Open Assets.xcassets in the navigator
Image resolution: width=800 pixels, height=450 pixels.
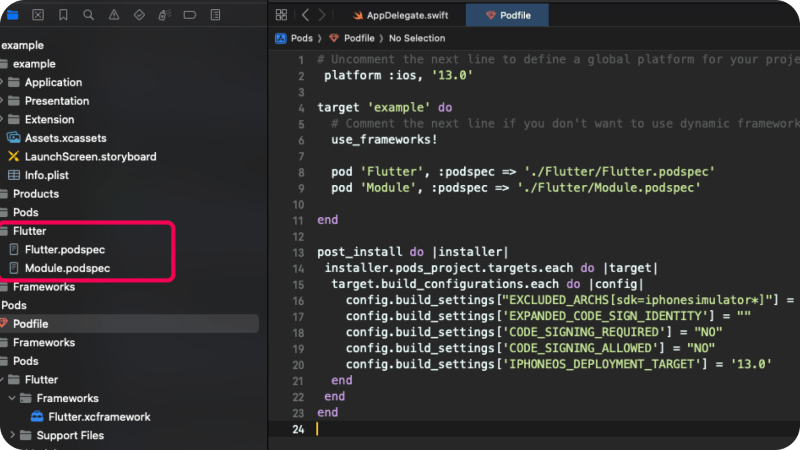(x=65, y=138)
